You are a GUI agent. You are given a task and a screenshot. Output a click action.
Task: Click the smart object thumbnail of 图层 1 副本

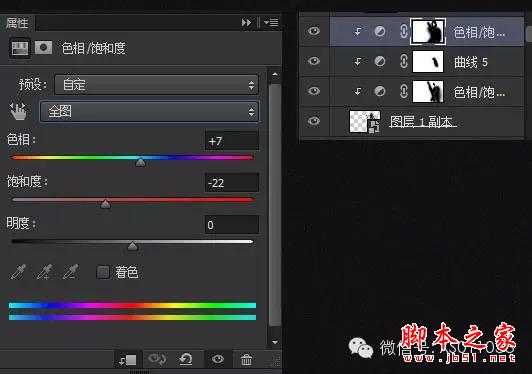coord(365,121)
